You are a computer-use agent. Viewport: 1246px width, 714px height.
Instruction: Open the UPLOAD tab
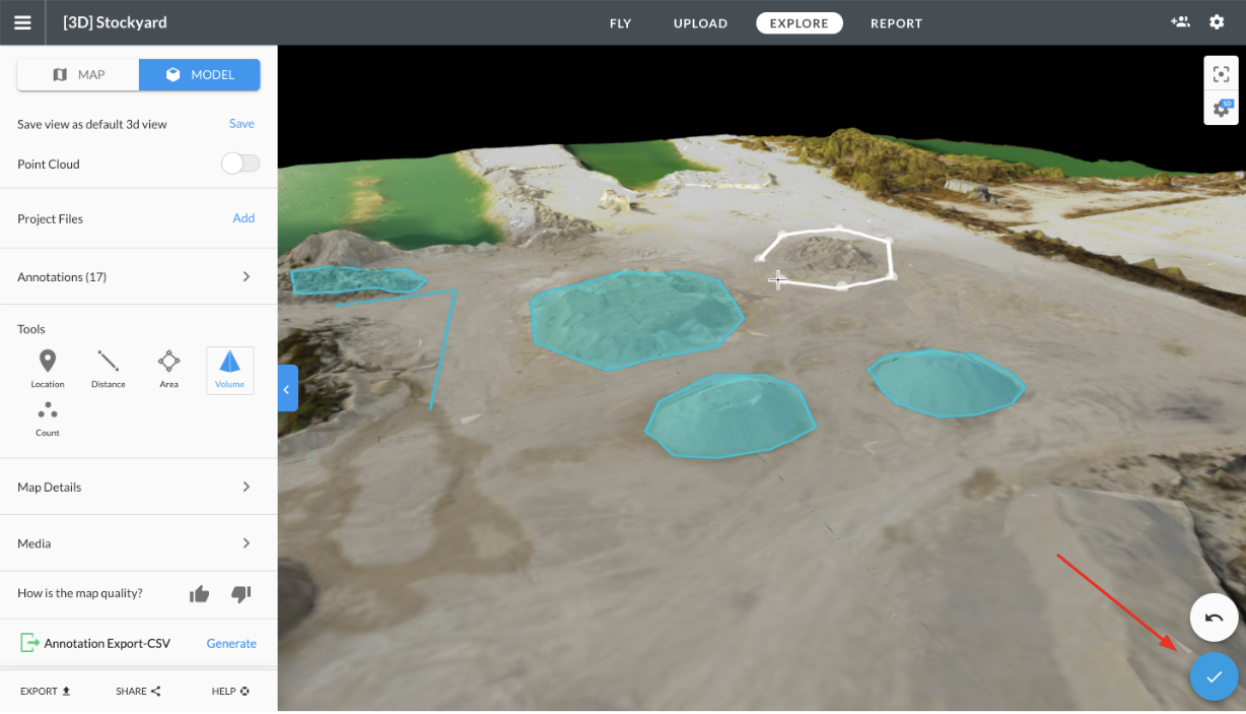(700, 23)
